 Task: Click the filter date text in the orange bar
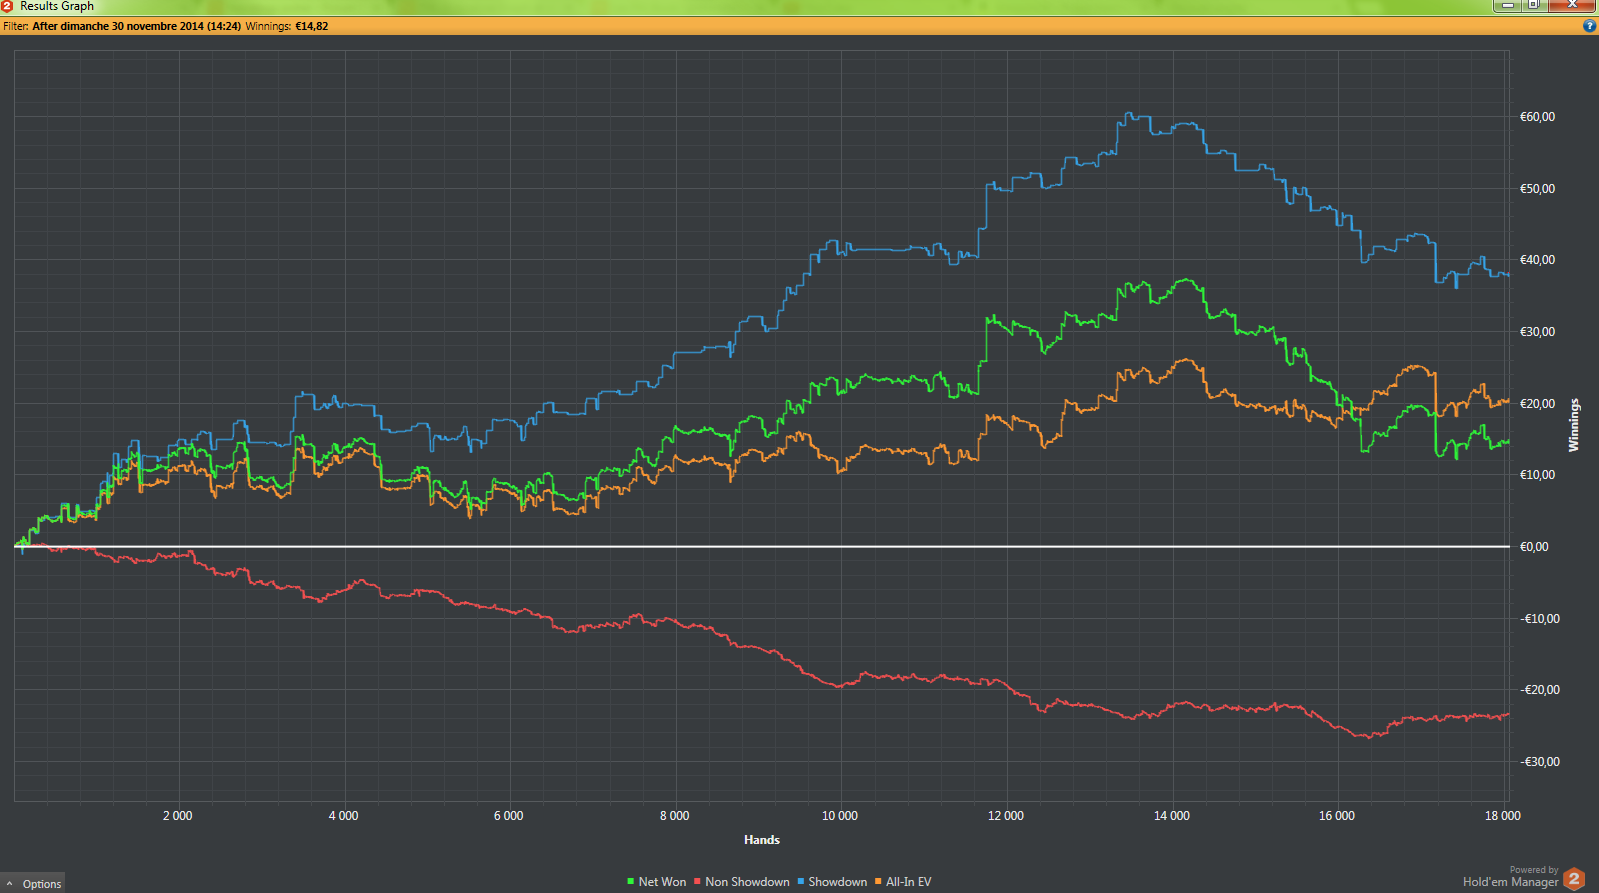(x=136, y=26)
